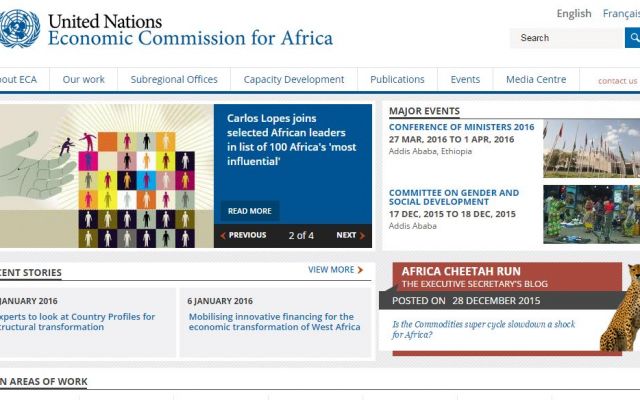Open the Our work menu
Image resolution: width=640 pixels, height=400 pixels.
click(84, 79)
